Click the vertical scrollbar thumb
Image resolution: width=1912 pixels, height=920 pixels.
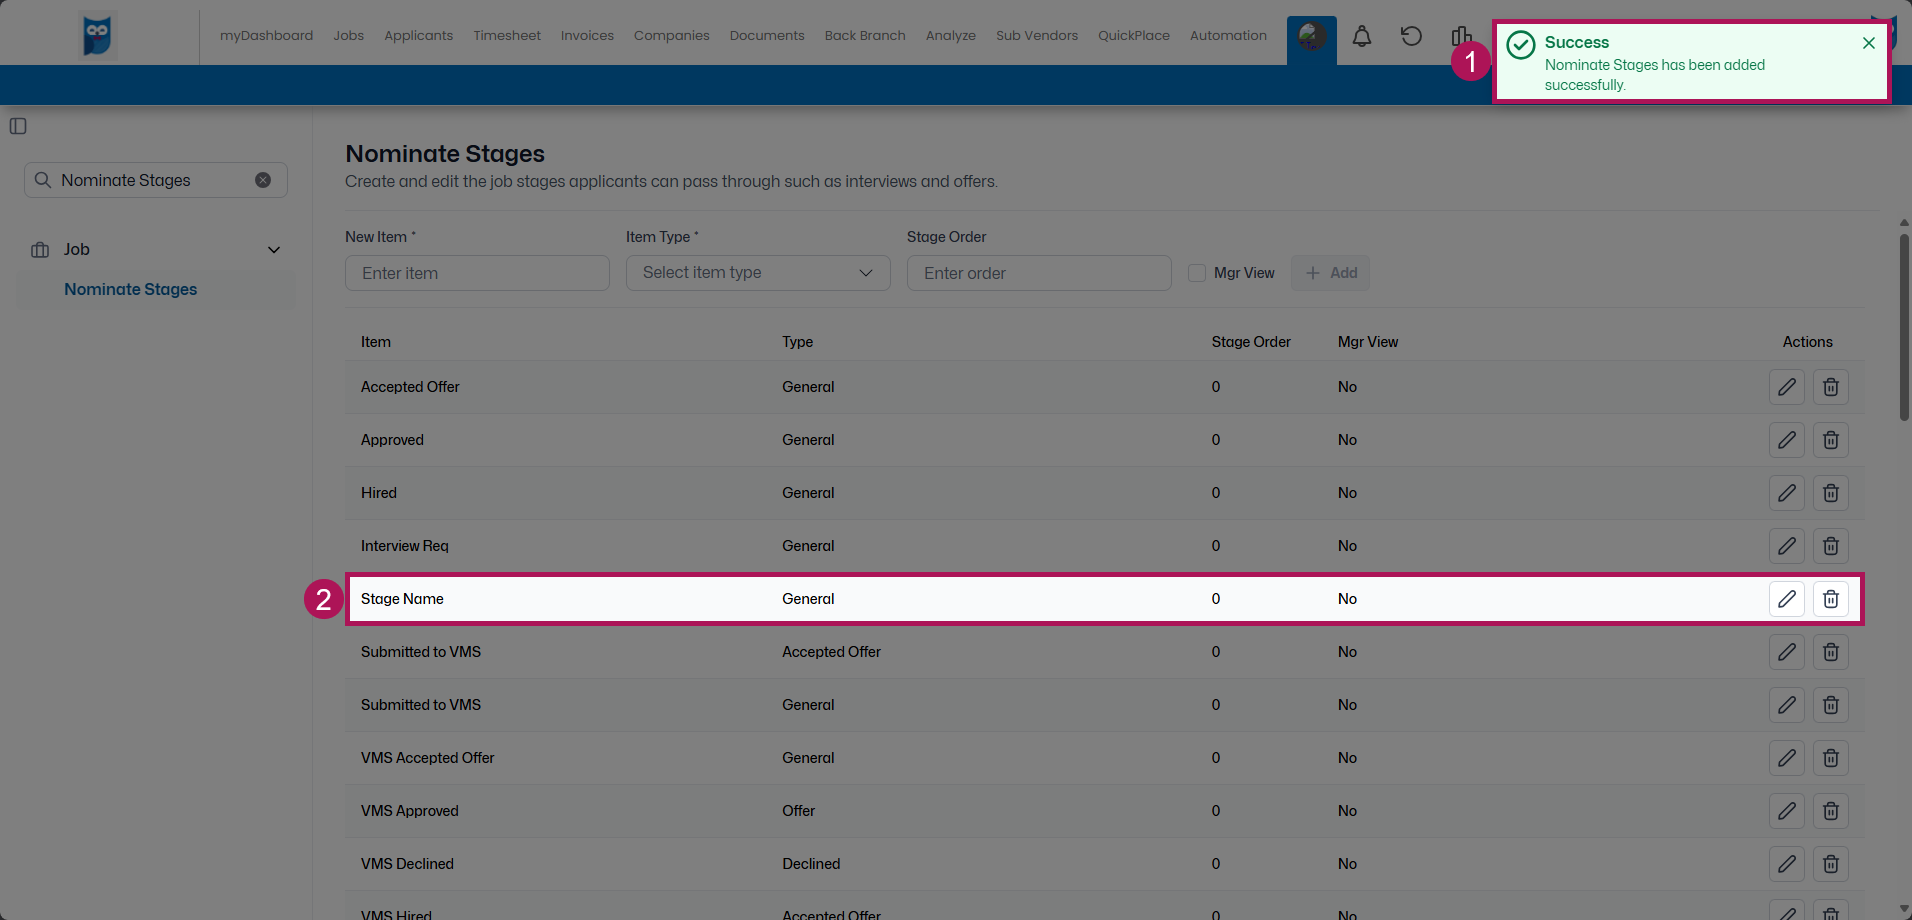click(1904, 328)
